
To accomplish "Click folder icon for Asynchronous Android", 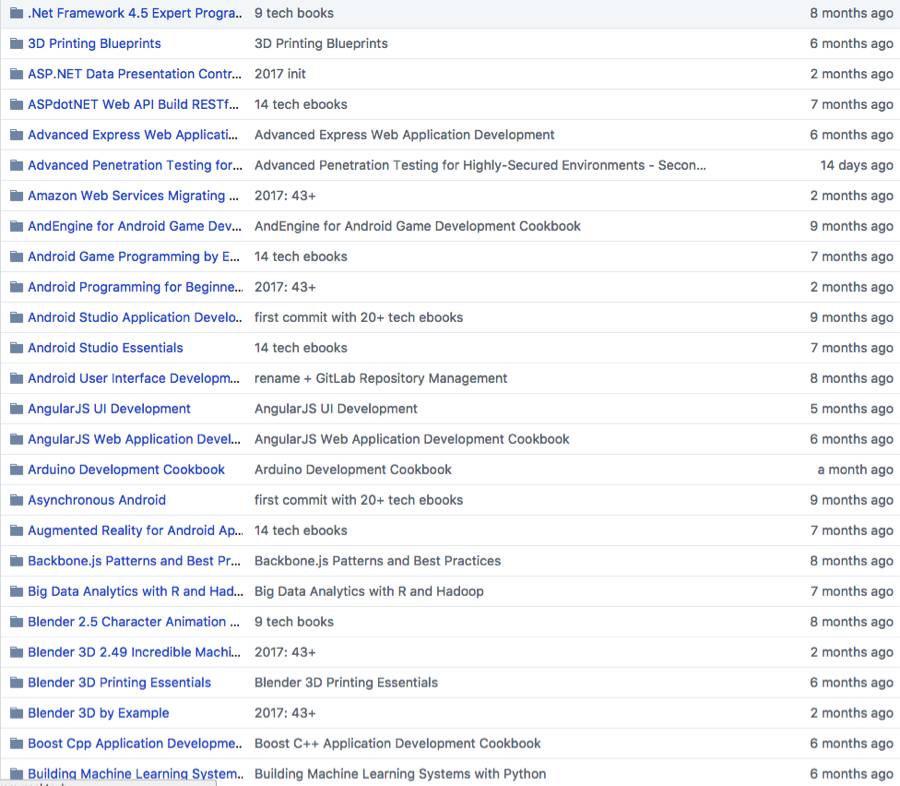I will 17,500.
